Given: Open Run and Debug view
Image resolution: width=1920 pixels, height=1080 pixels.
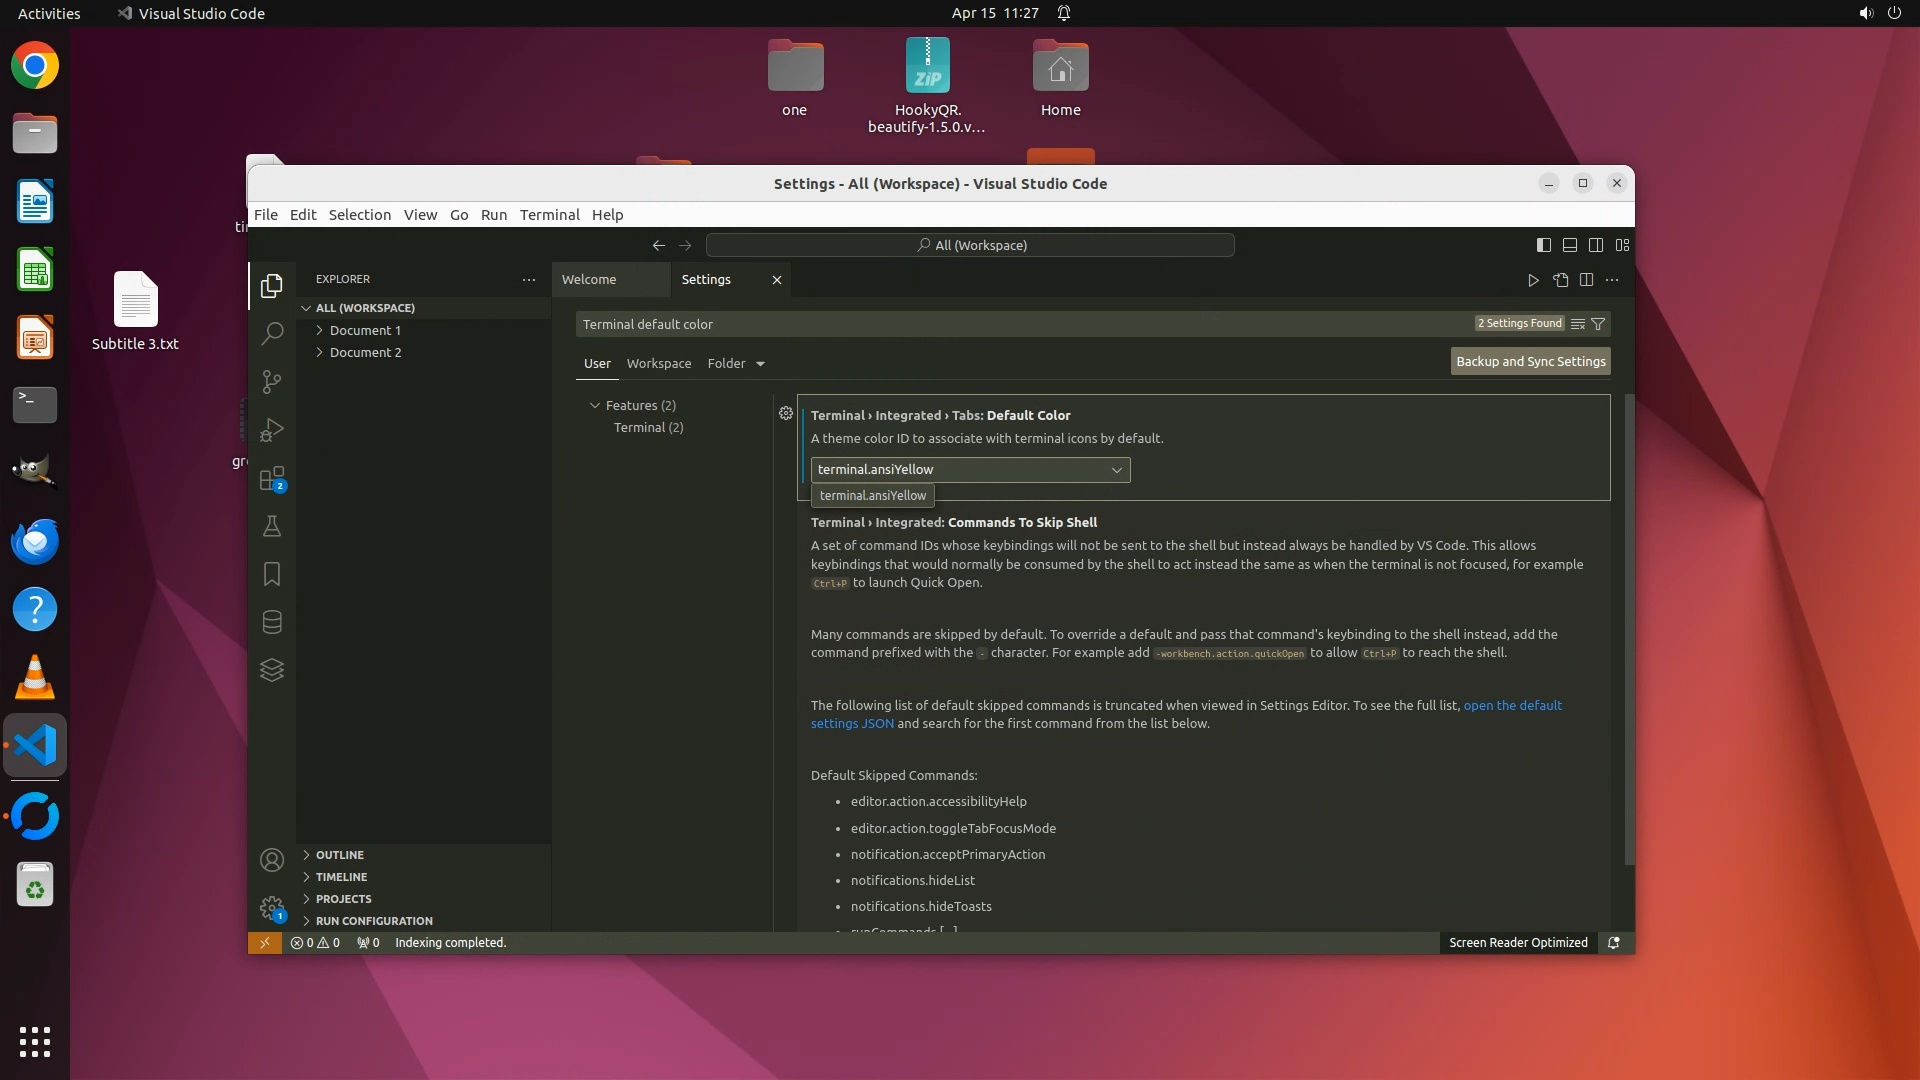Looking at the screenshot, I should click(x=272, y=430).
